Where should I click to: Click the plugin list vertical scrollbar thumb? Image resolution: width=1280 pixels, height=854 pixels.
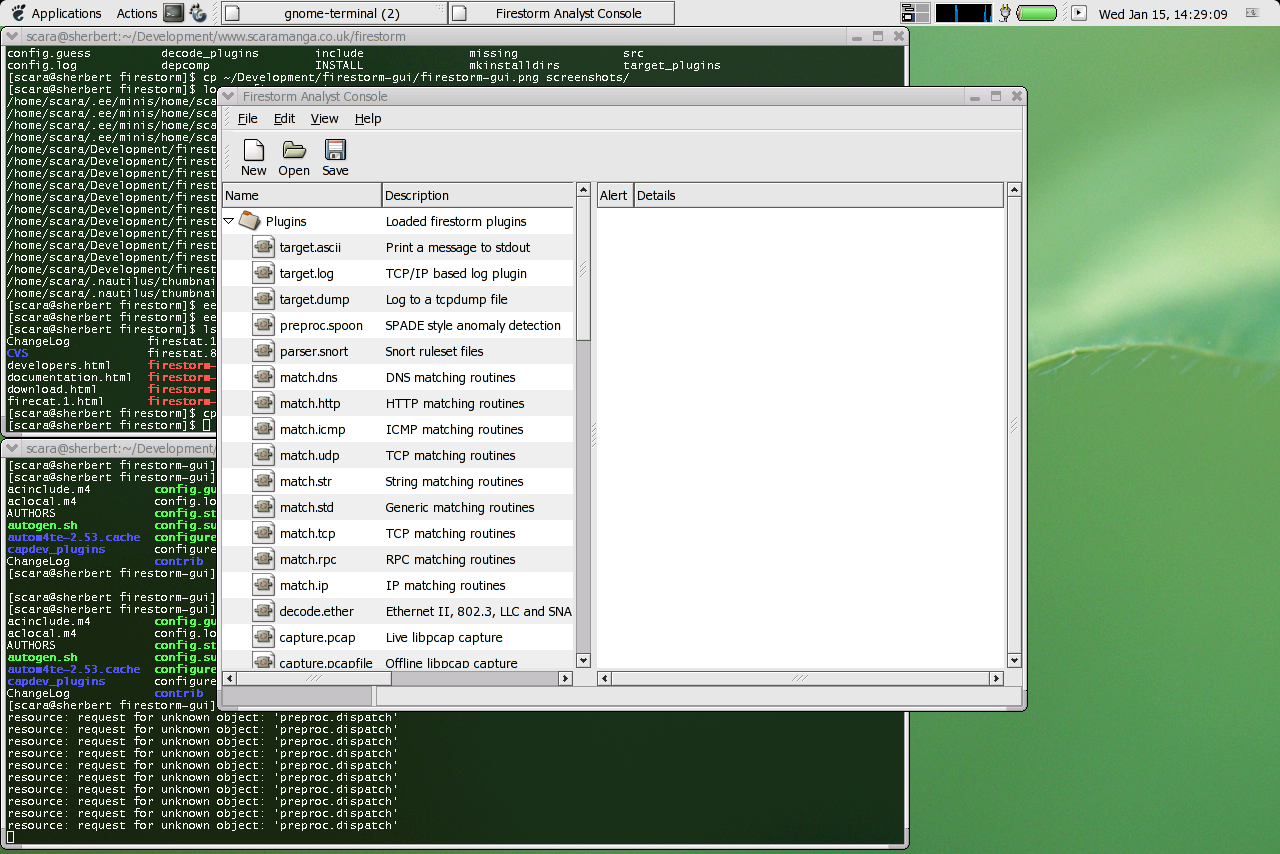pos(584,269)
